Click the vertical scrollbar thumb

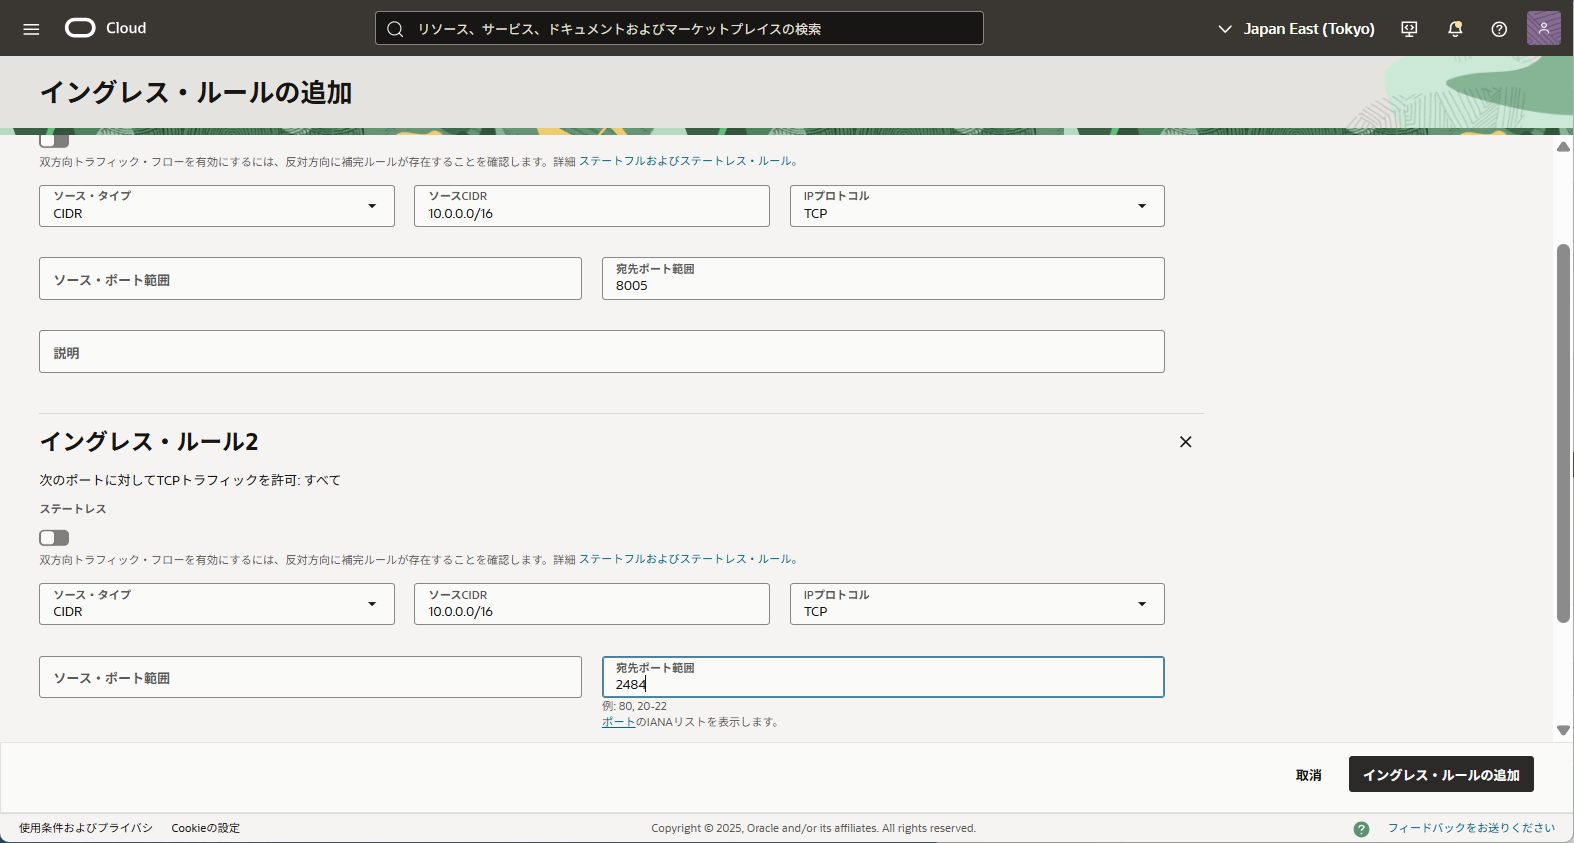click(x=1563, y=433)
